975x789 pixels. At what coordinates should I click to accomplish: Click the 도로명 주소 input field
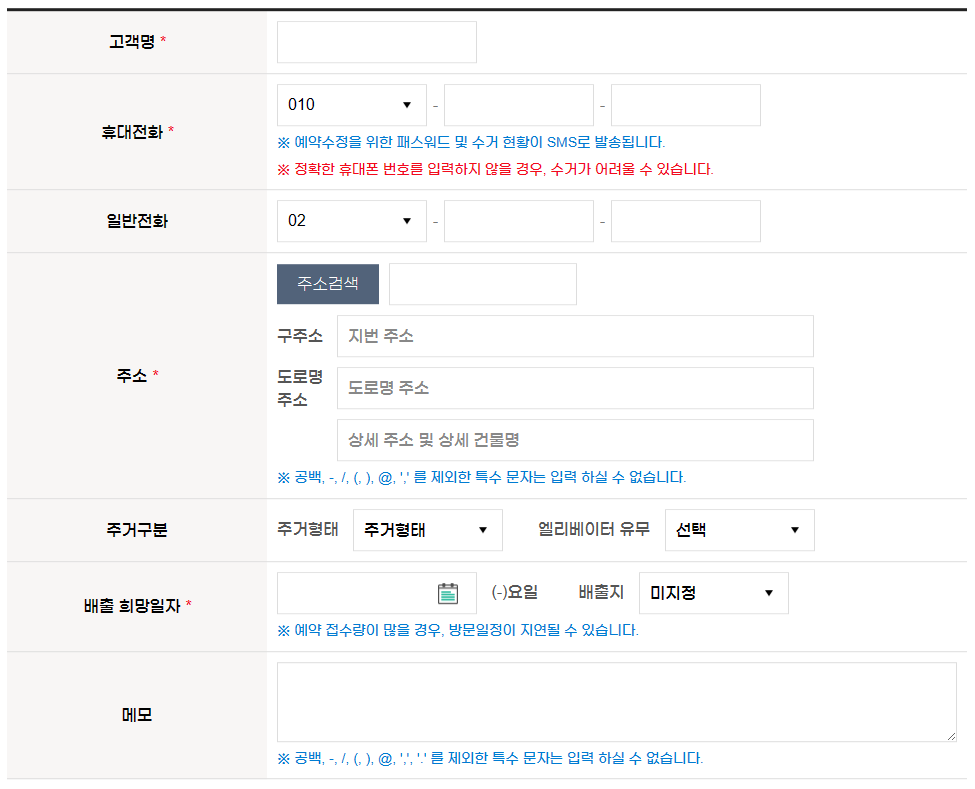(575, 388)
